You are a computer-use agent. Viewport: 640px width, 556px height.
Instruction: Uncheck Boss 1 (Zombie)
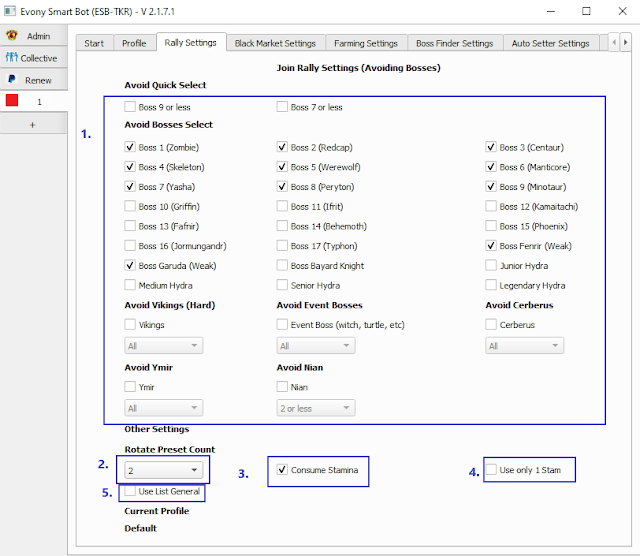coord(130,147)
